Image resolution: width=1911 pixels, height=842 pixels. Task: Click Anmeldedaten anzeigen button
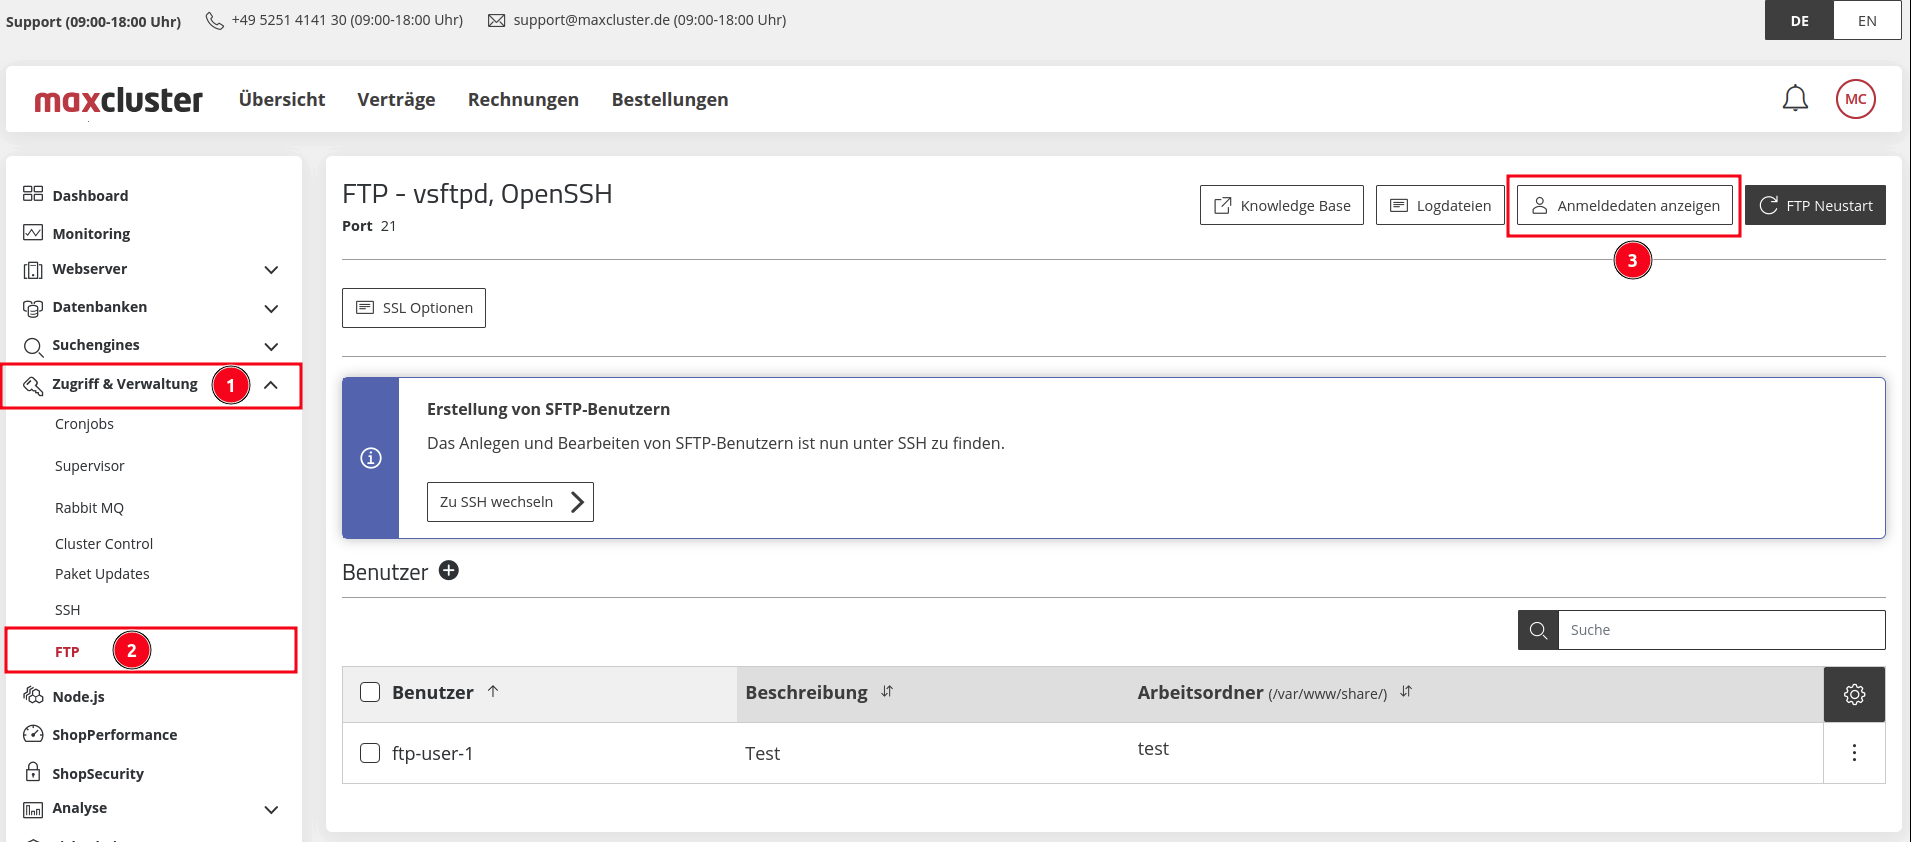(1625, 205)
